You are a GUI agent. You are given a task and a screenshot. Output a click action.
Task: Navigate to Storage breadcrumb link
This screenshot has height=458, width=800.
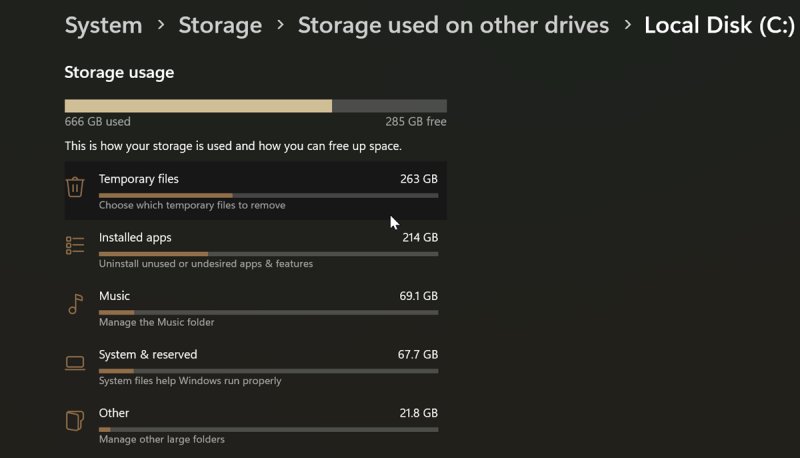tap(220, 25)
